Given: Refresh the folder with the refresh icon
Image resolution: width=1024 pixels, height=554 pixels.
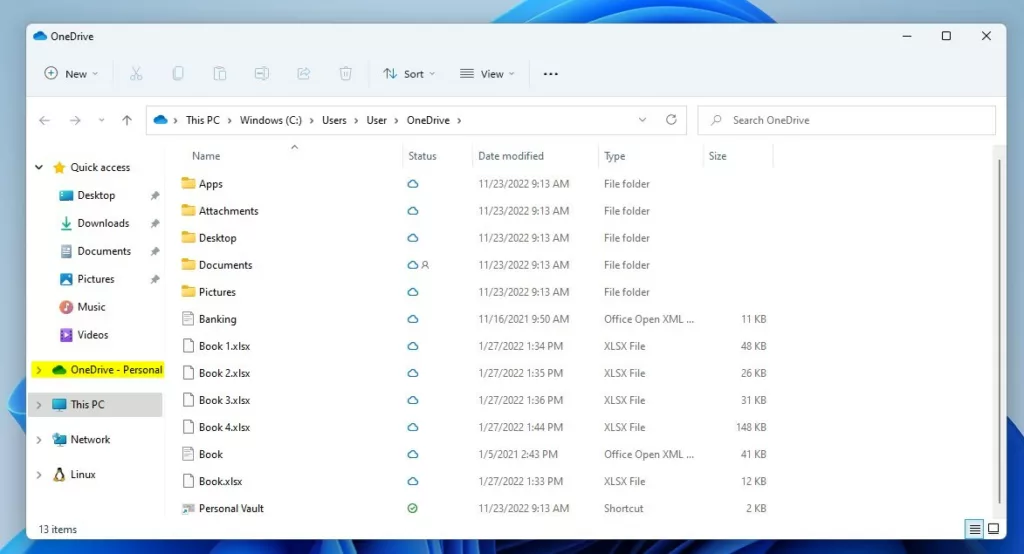Looking at the screenshot, I should [x=671, y=120].
